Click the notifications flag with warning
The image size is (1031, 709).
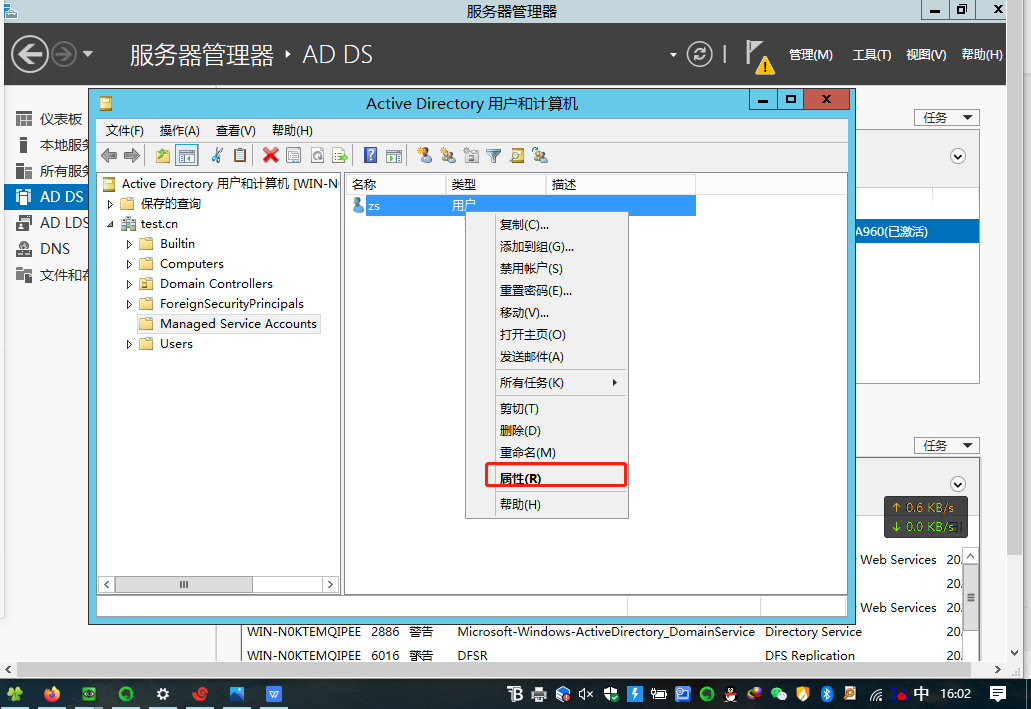(759, 57)
